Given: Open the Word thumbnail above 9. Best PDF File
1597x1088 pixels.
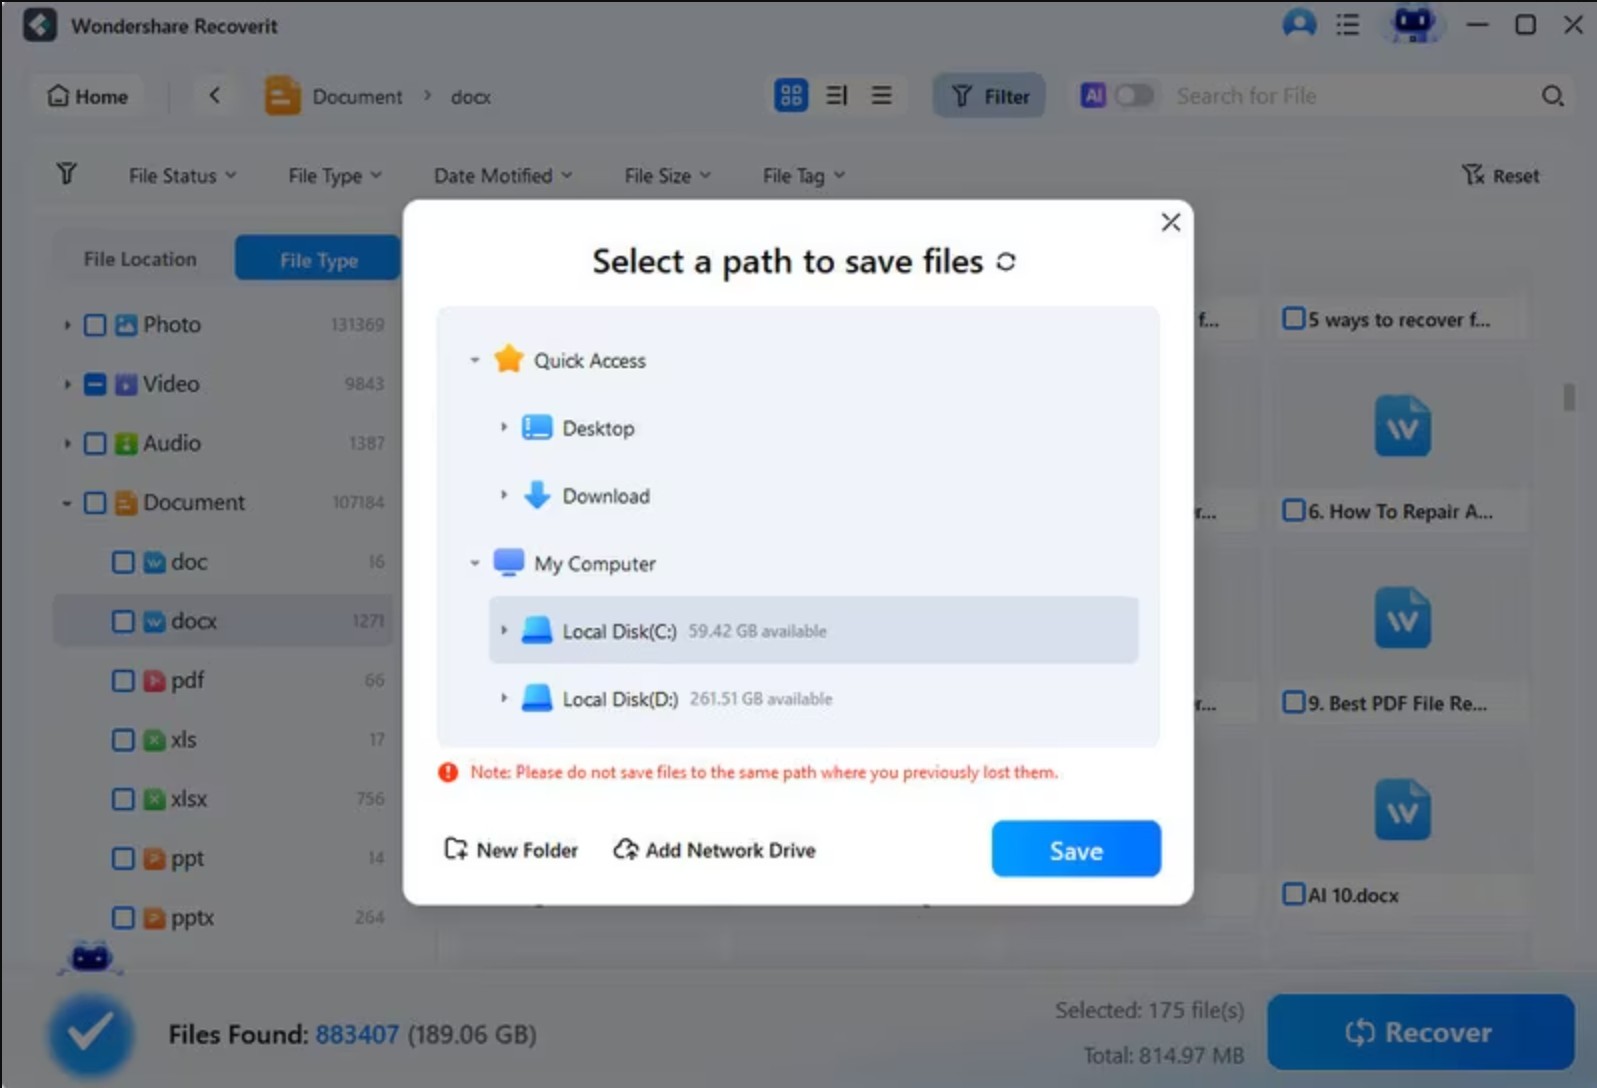Looking at the screenshot, I should pyautogui.click(x=1402, y=618).
